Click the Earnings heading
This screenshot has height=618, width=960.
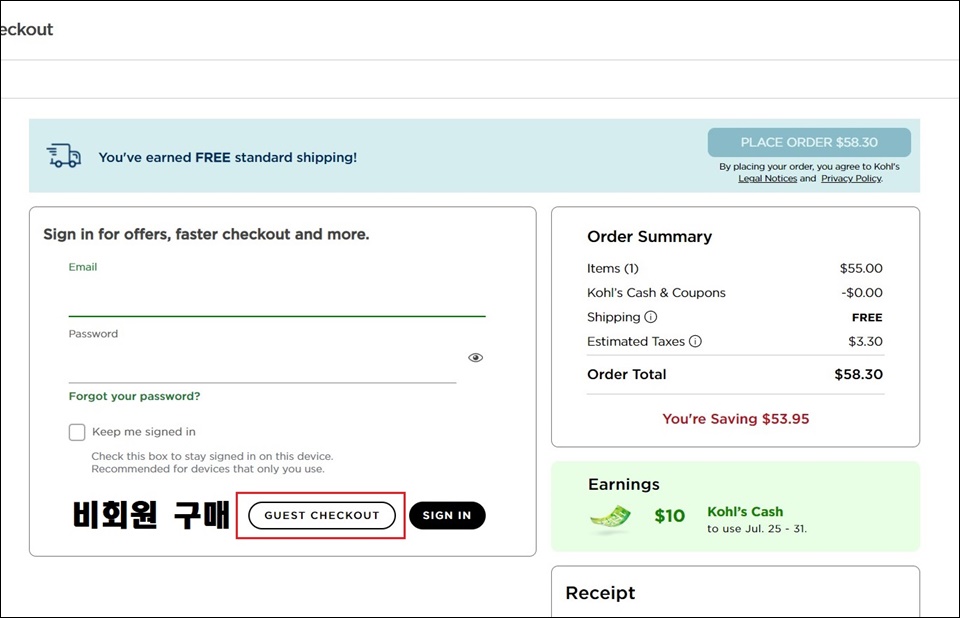[x=623, y=484]
